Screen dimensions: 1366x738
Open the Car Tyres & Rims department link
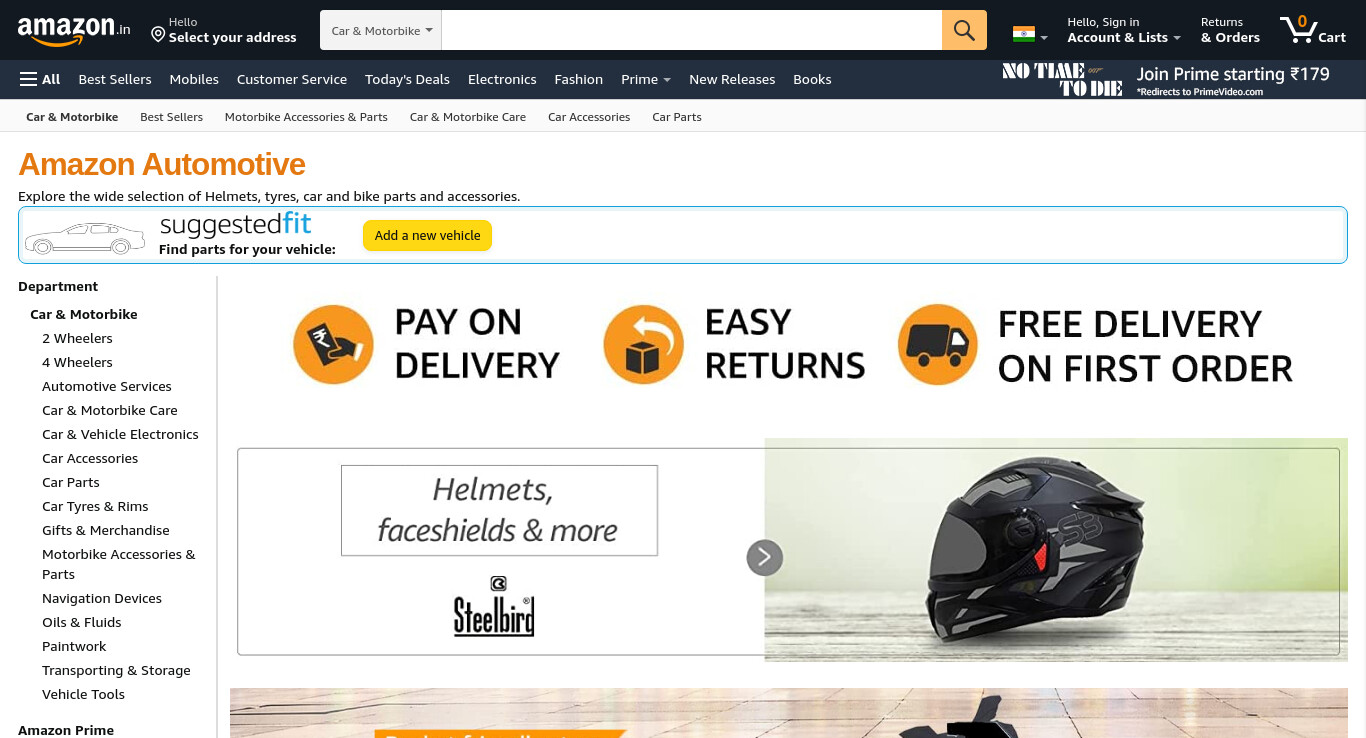pos(95,506)
